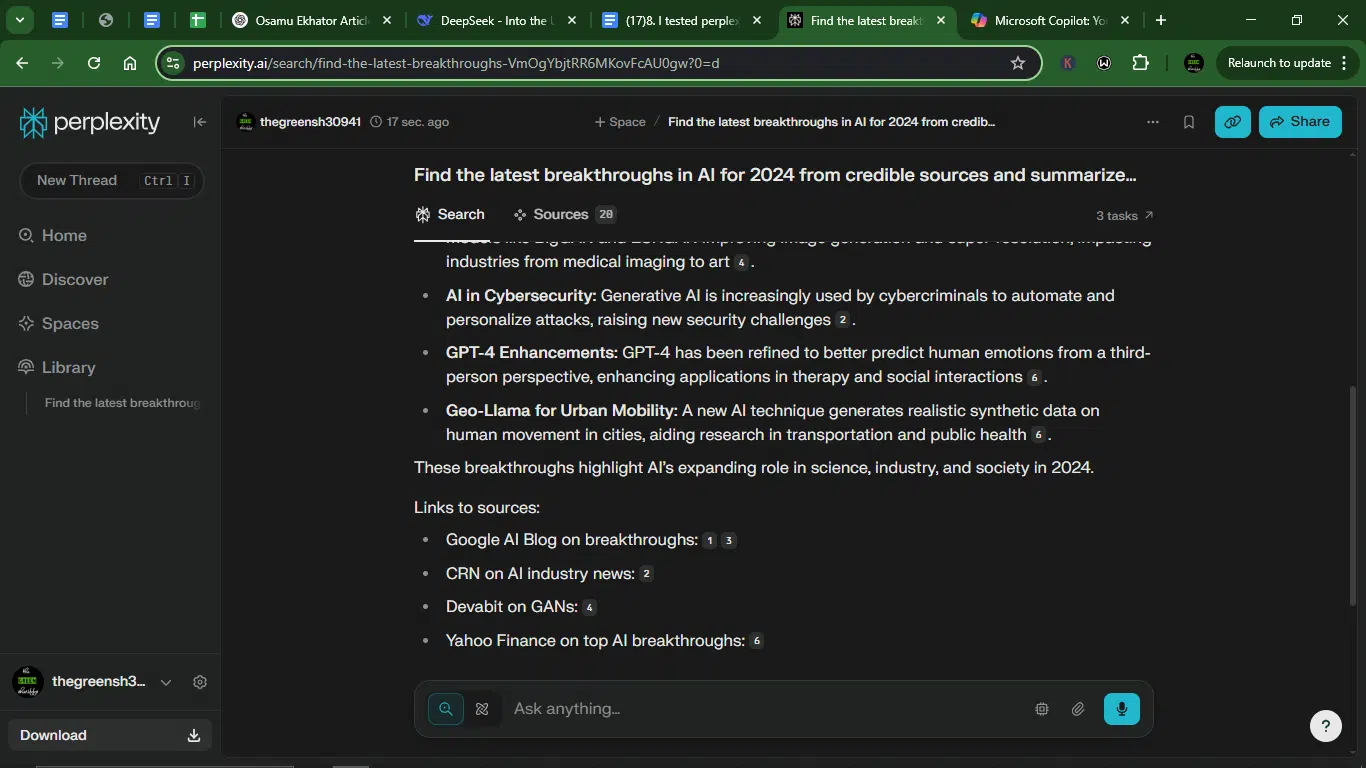
Task: Click the thread title in the breadcrumb
Action: coord(831,122)
